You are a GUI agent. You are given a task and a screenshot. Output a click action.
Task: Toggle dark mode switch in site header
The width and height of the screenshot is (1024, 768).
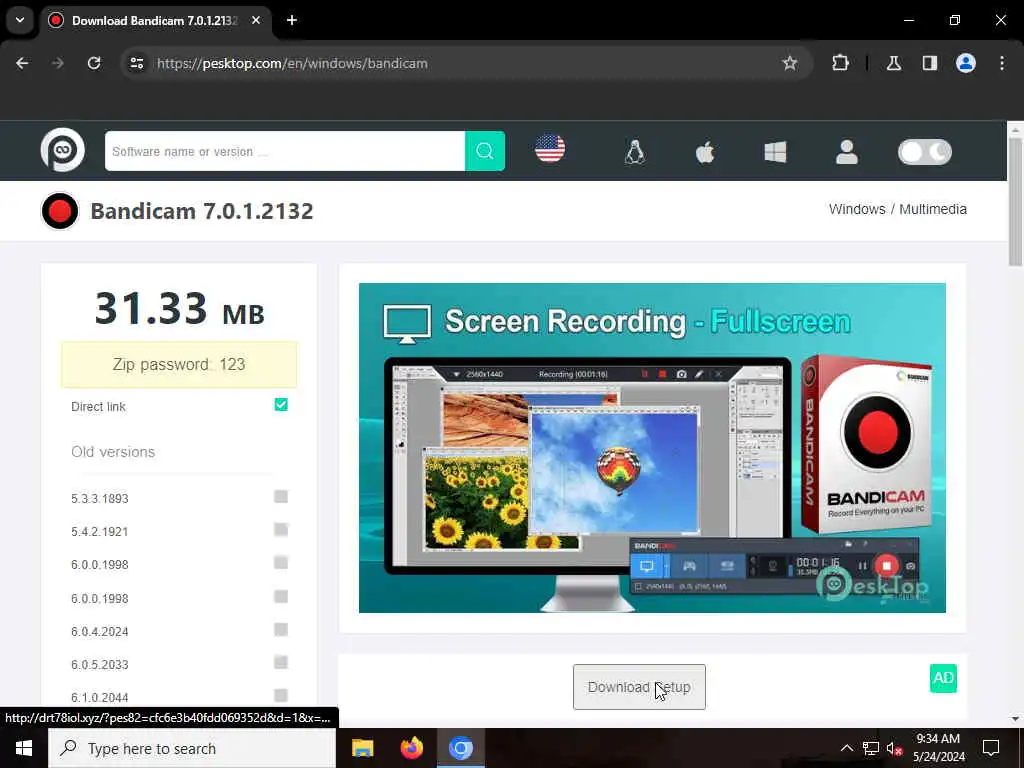pos(925,152)
